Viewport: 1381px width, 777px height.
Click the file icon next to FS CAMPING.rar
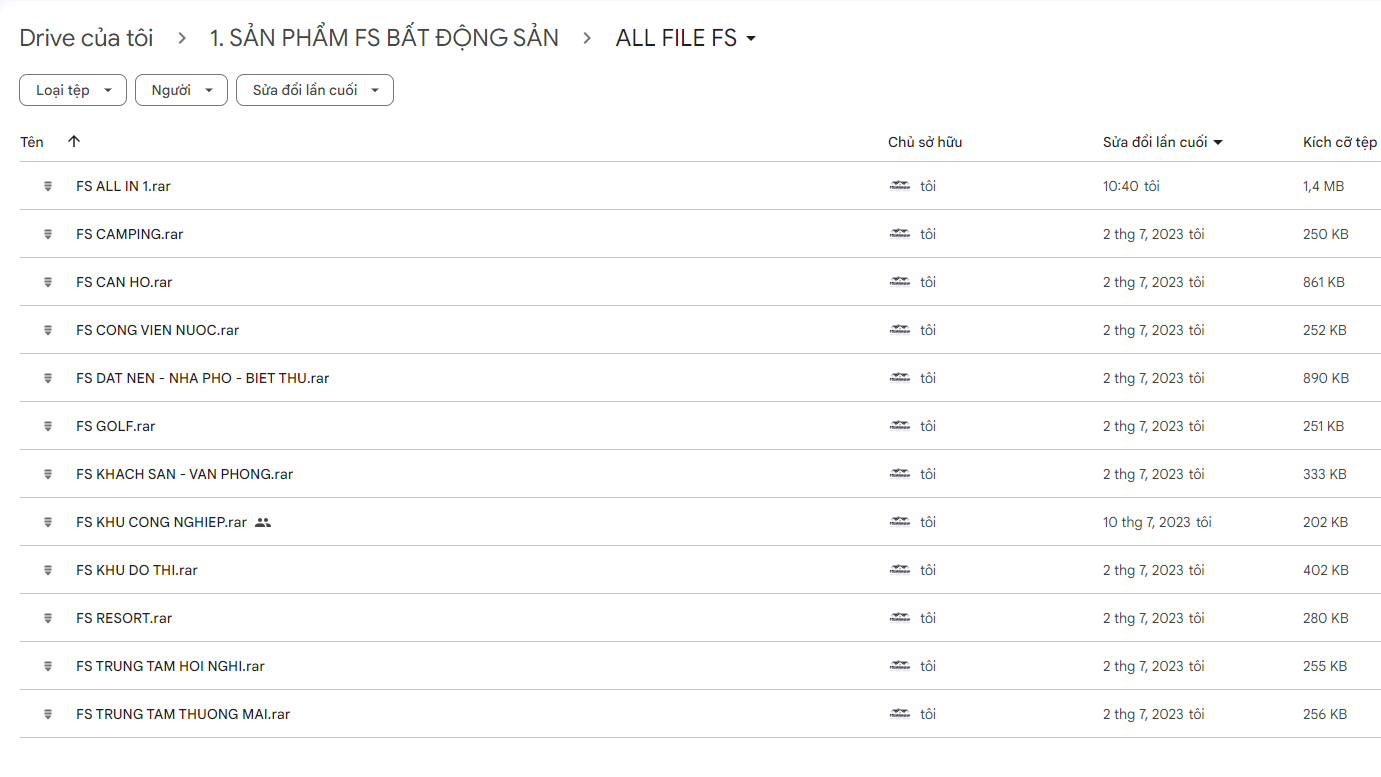47,234
